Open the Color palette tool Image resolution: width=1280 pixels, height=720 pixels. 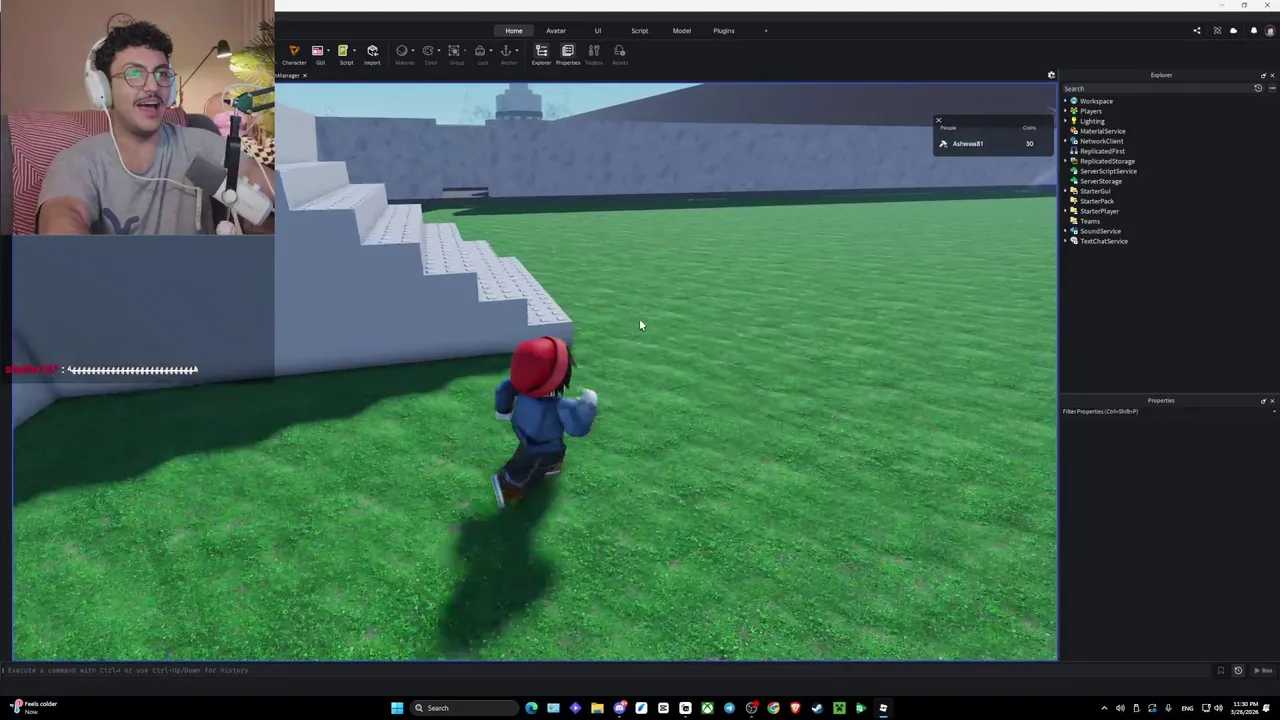[427, 51]
